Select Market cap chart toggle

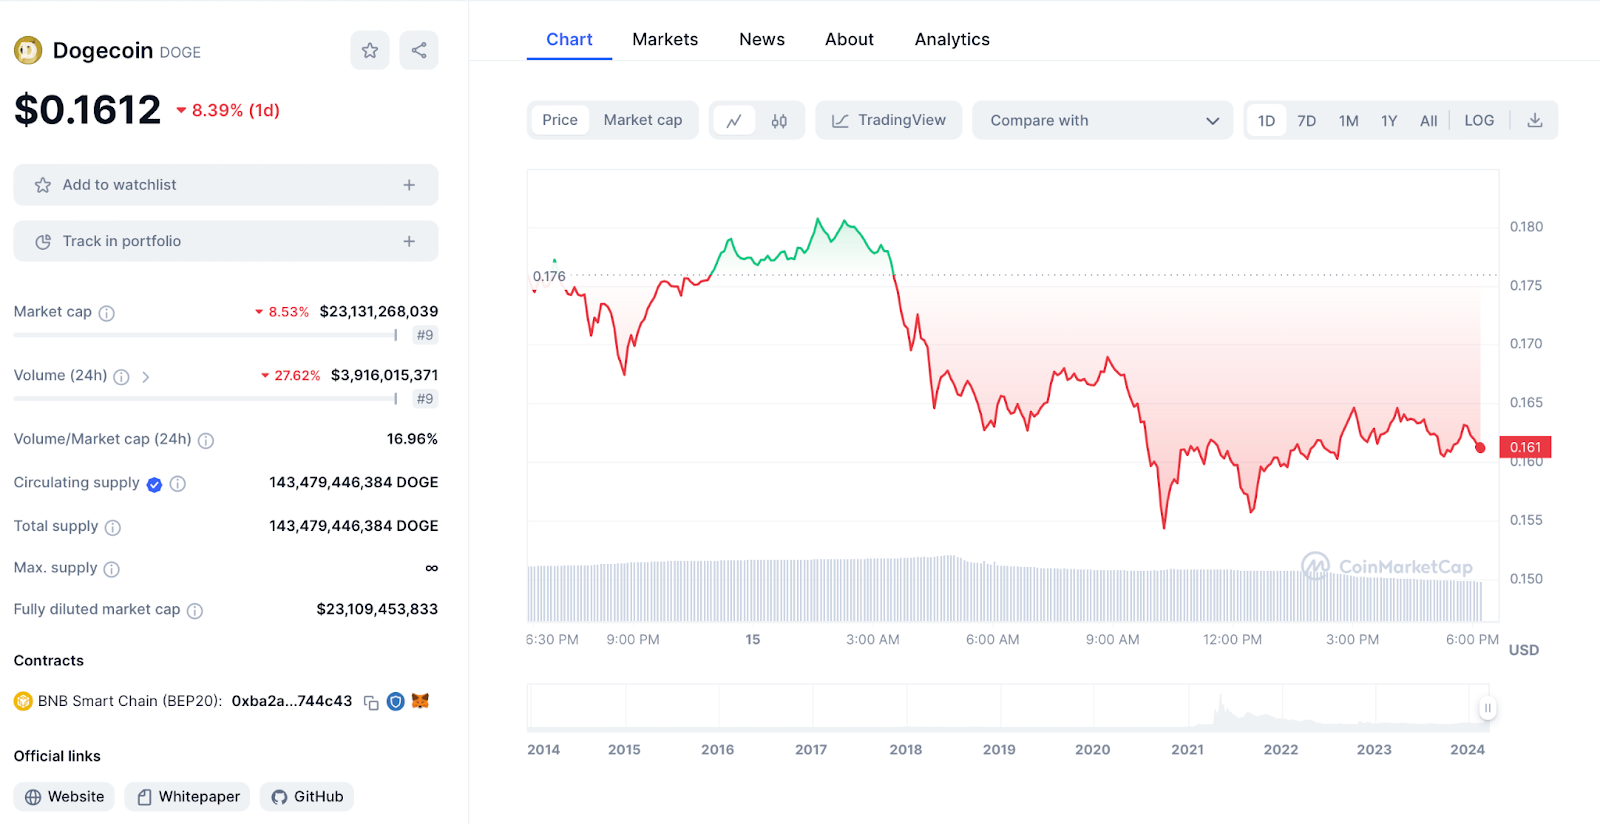[643, 120]
